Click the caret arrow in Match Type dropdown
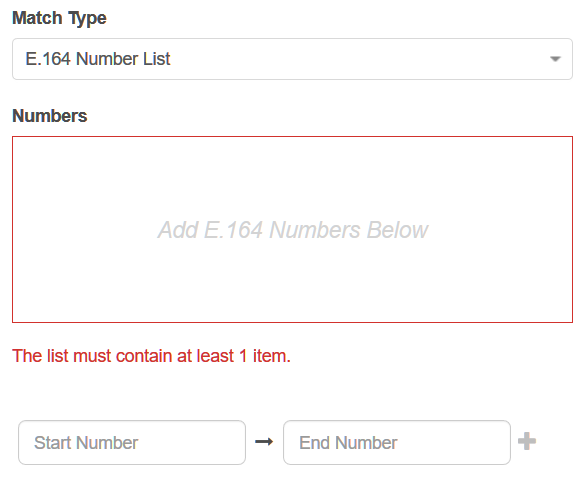 555,59
